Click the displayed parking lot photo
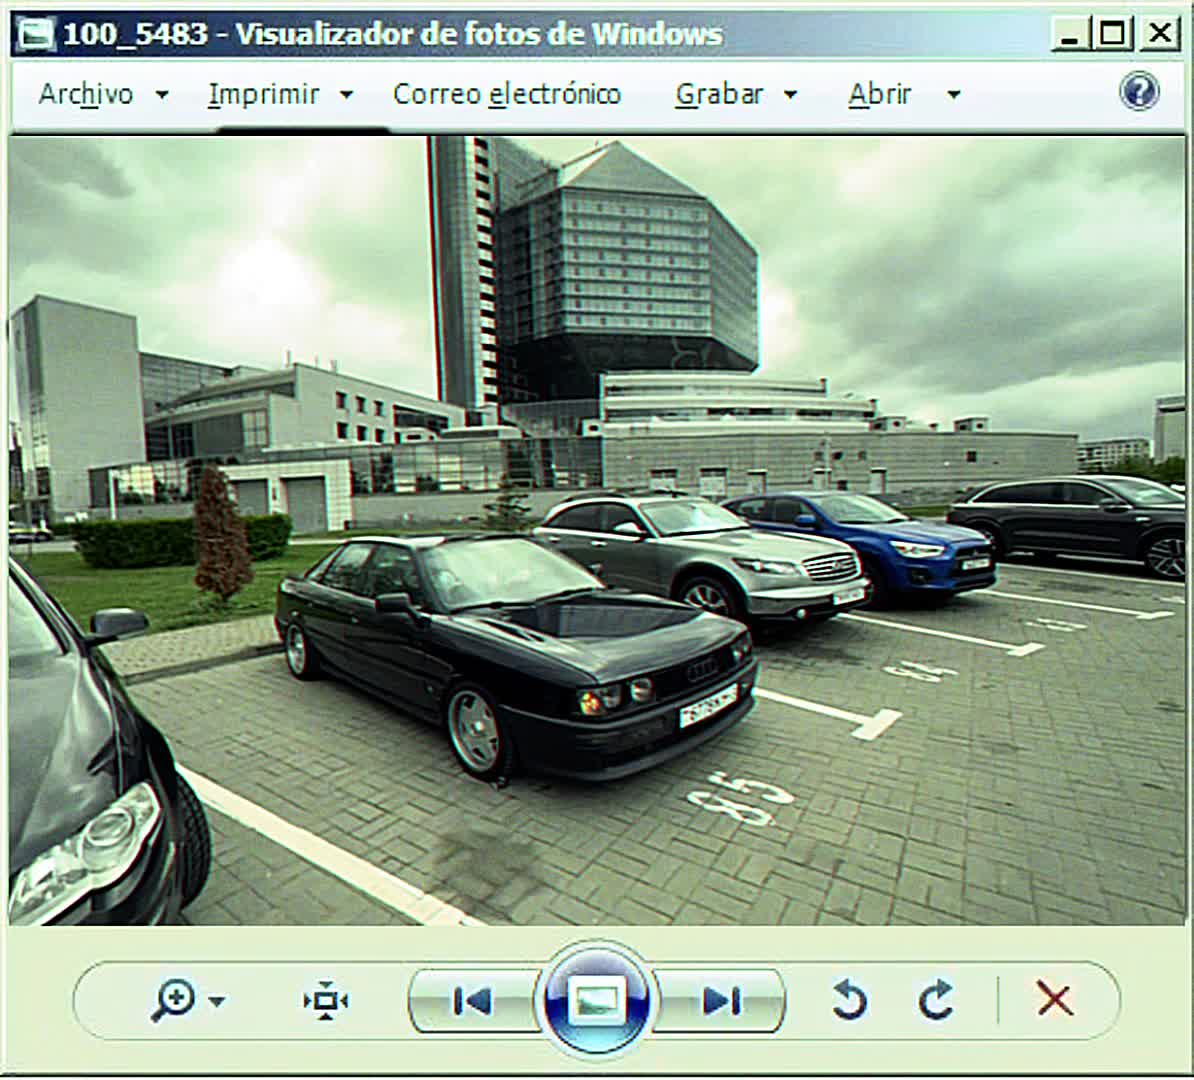The image size is (1194, 1080). 597,531
